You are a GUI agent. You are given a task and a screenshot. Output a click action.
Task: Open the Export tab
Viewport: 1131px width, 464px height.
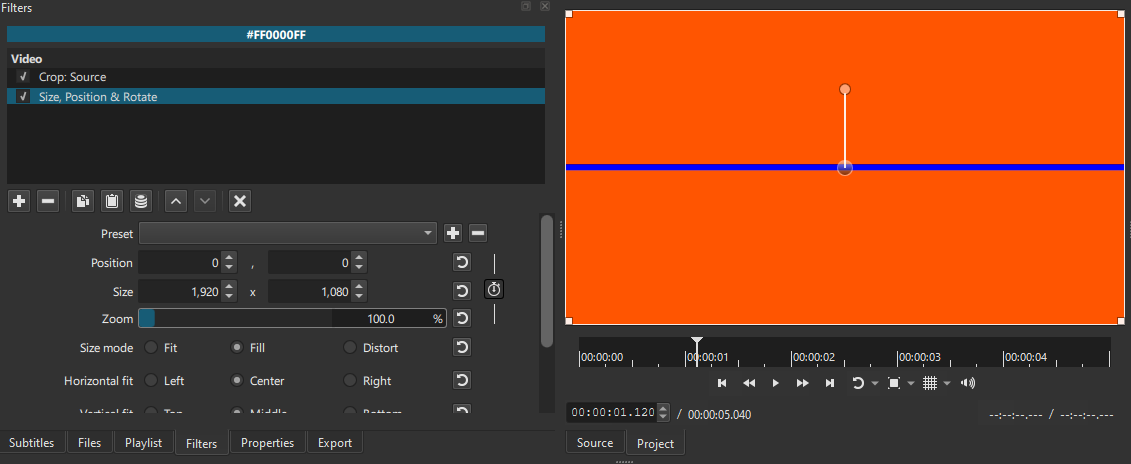pos(334,443)
